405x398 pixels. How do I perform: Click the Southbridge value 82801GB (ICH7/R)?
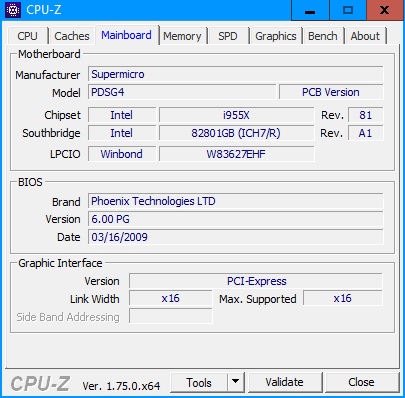pyautogui.click(x=236, y=133)
